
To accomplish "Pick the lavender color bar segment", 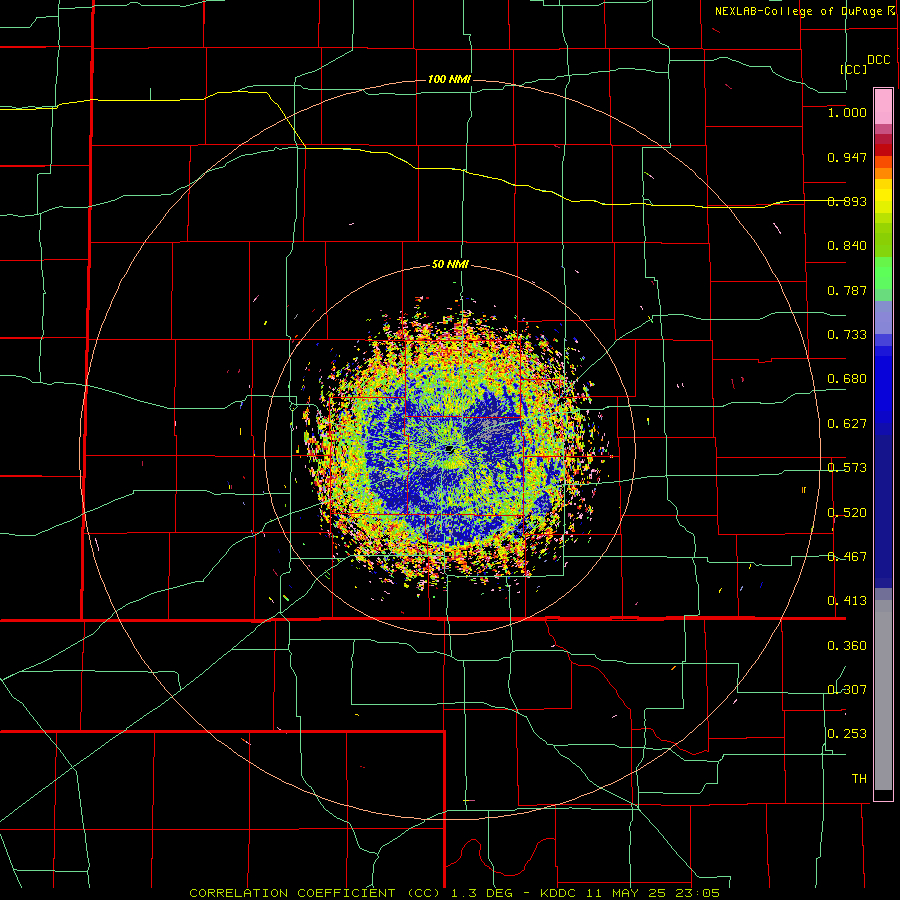I will (883, 317).
